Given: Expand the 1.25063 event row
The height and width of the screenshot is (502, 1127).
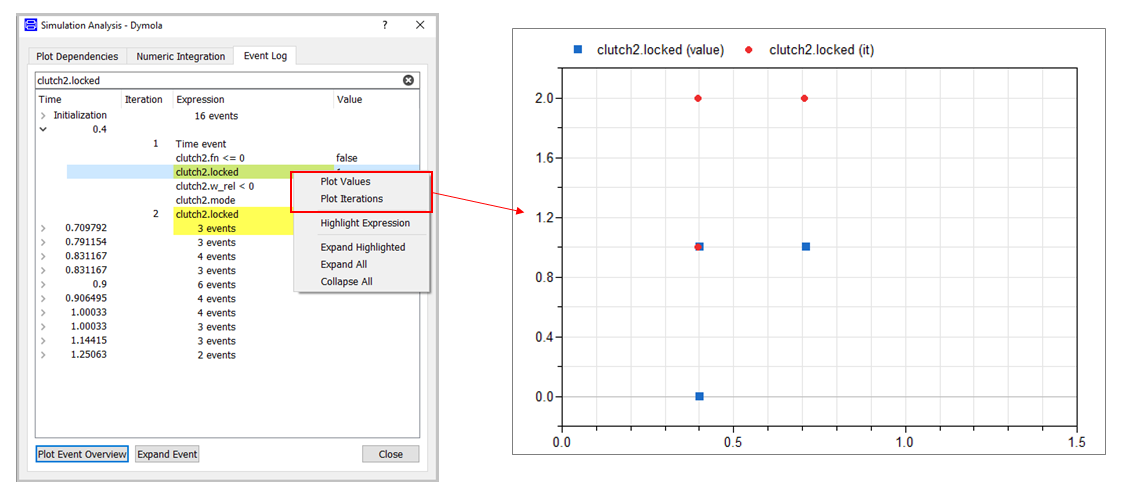Looking at the screenshot, I should click(43, 355).
